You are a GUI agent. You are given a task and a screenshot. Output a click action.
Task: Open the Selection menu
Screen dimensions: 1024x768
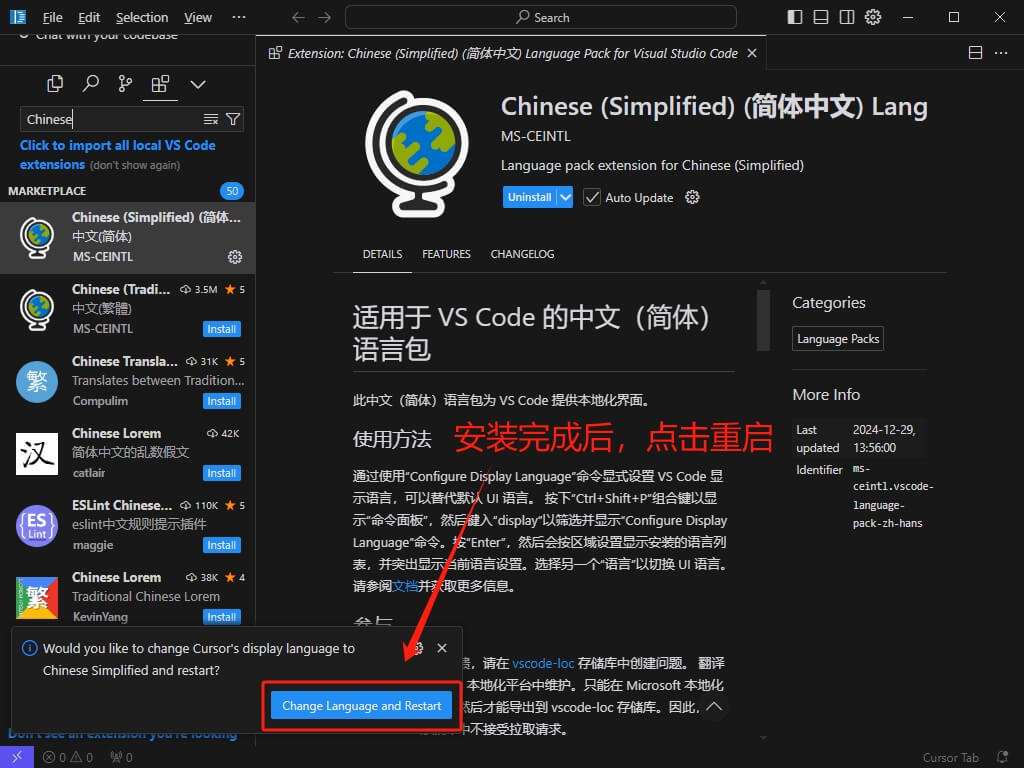(x=142, y=18)
